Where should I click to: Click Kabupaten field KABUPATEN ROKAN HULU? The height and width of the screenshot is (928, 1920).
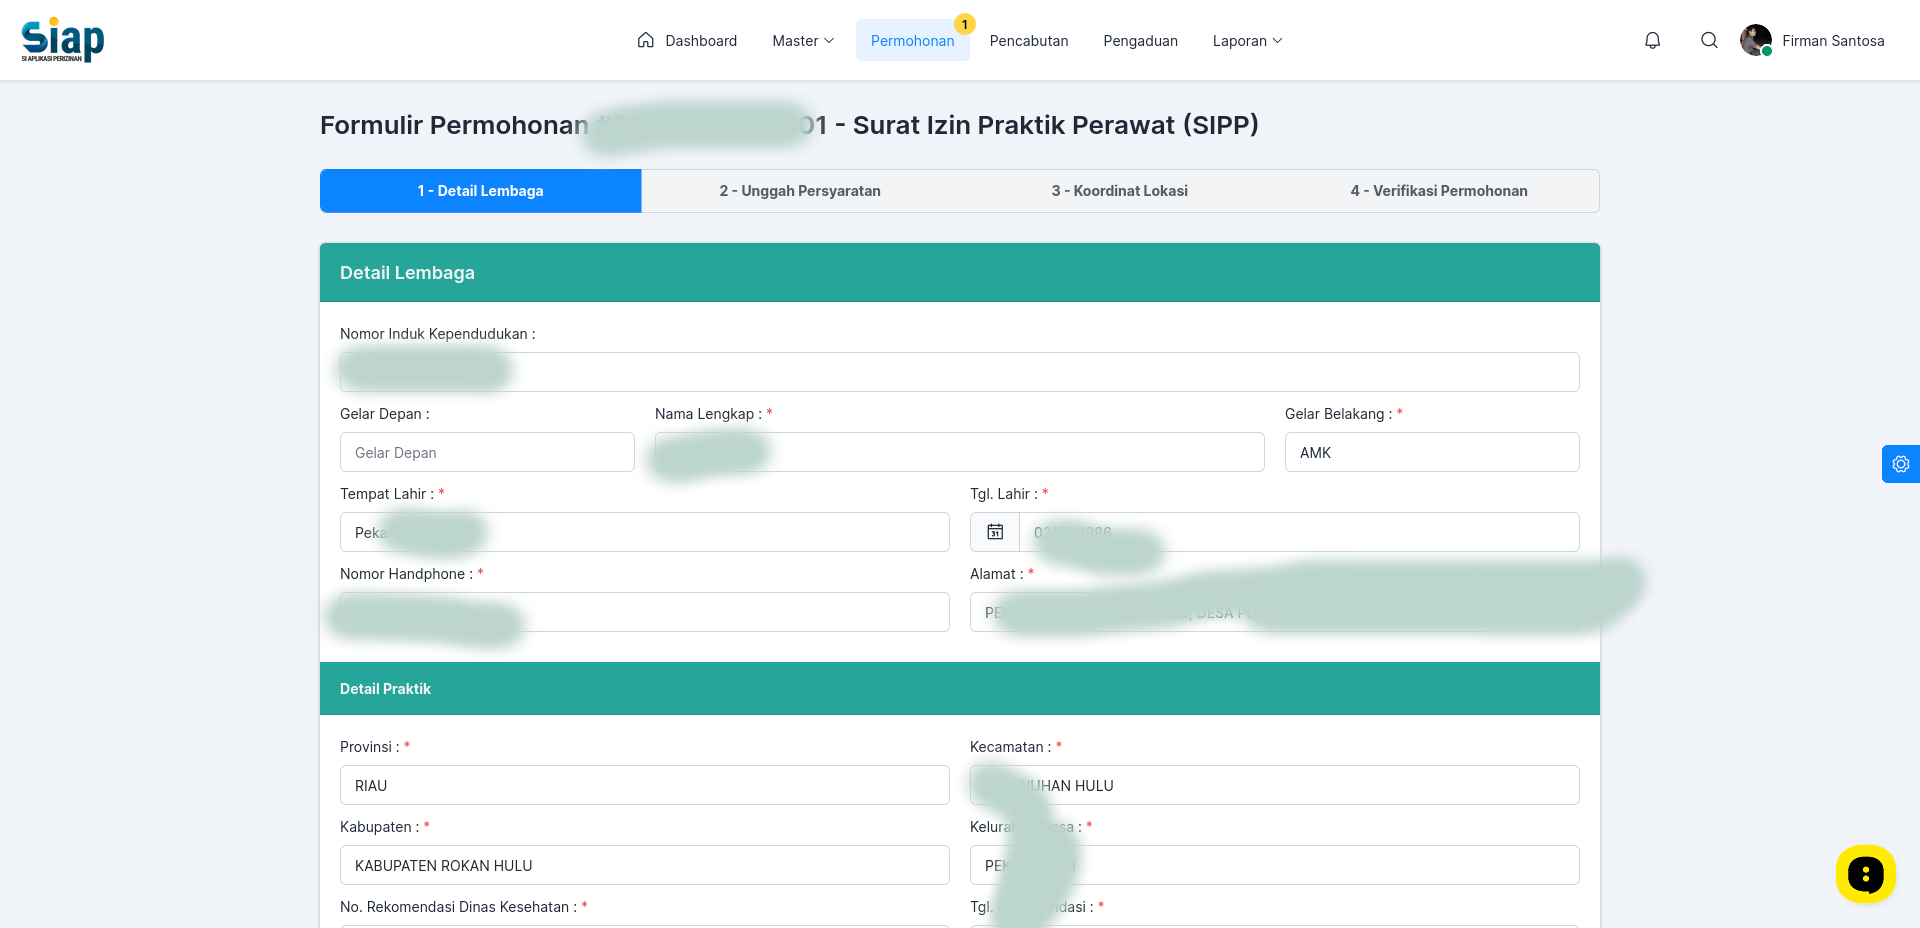click(x=645, y=865)
